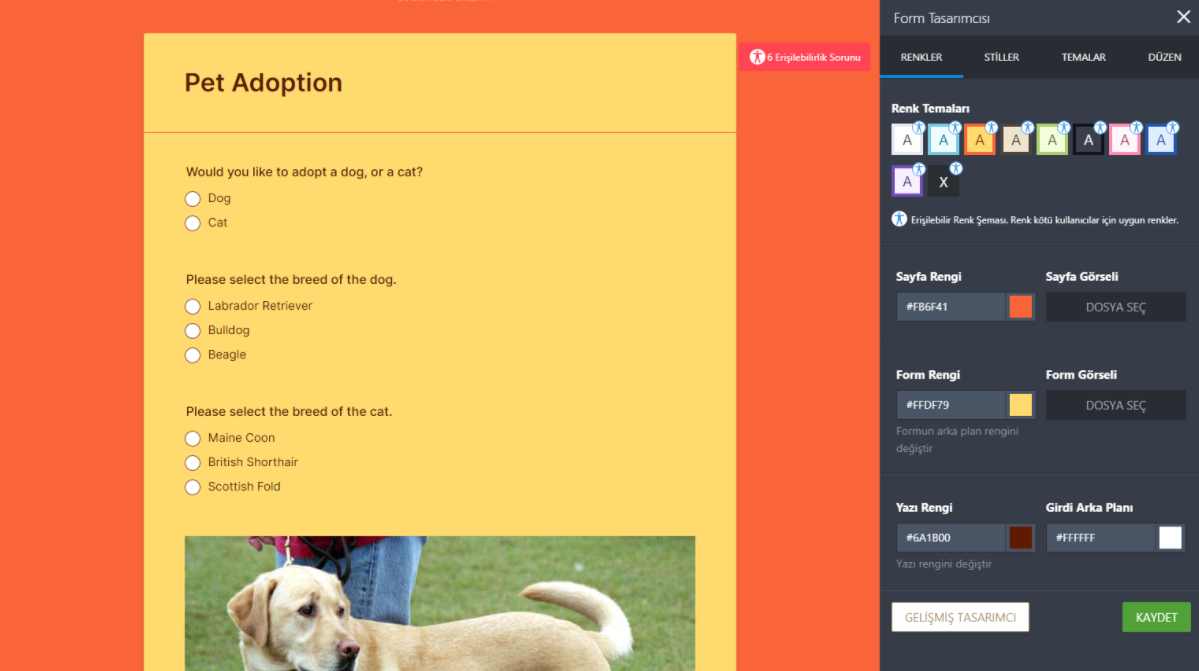Click 'Please select the breed of the cat.'
Image resolution: width=1199 pixels, height=671 pixels.
click(288, 411)
